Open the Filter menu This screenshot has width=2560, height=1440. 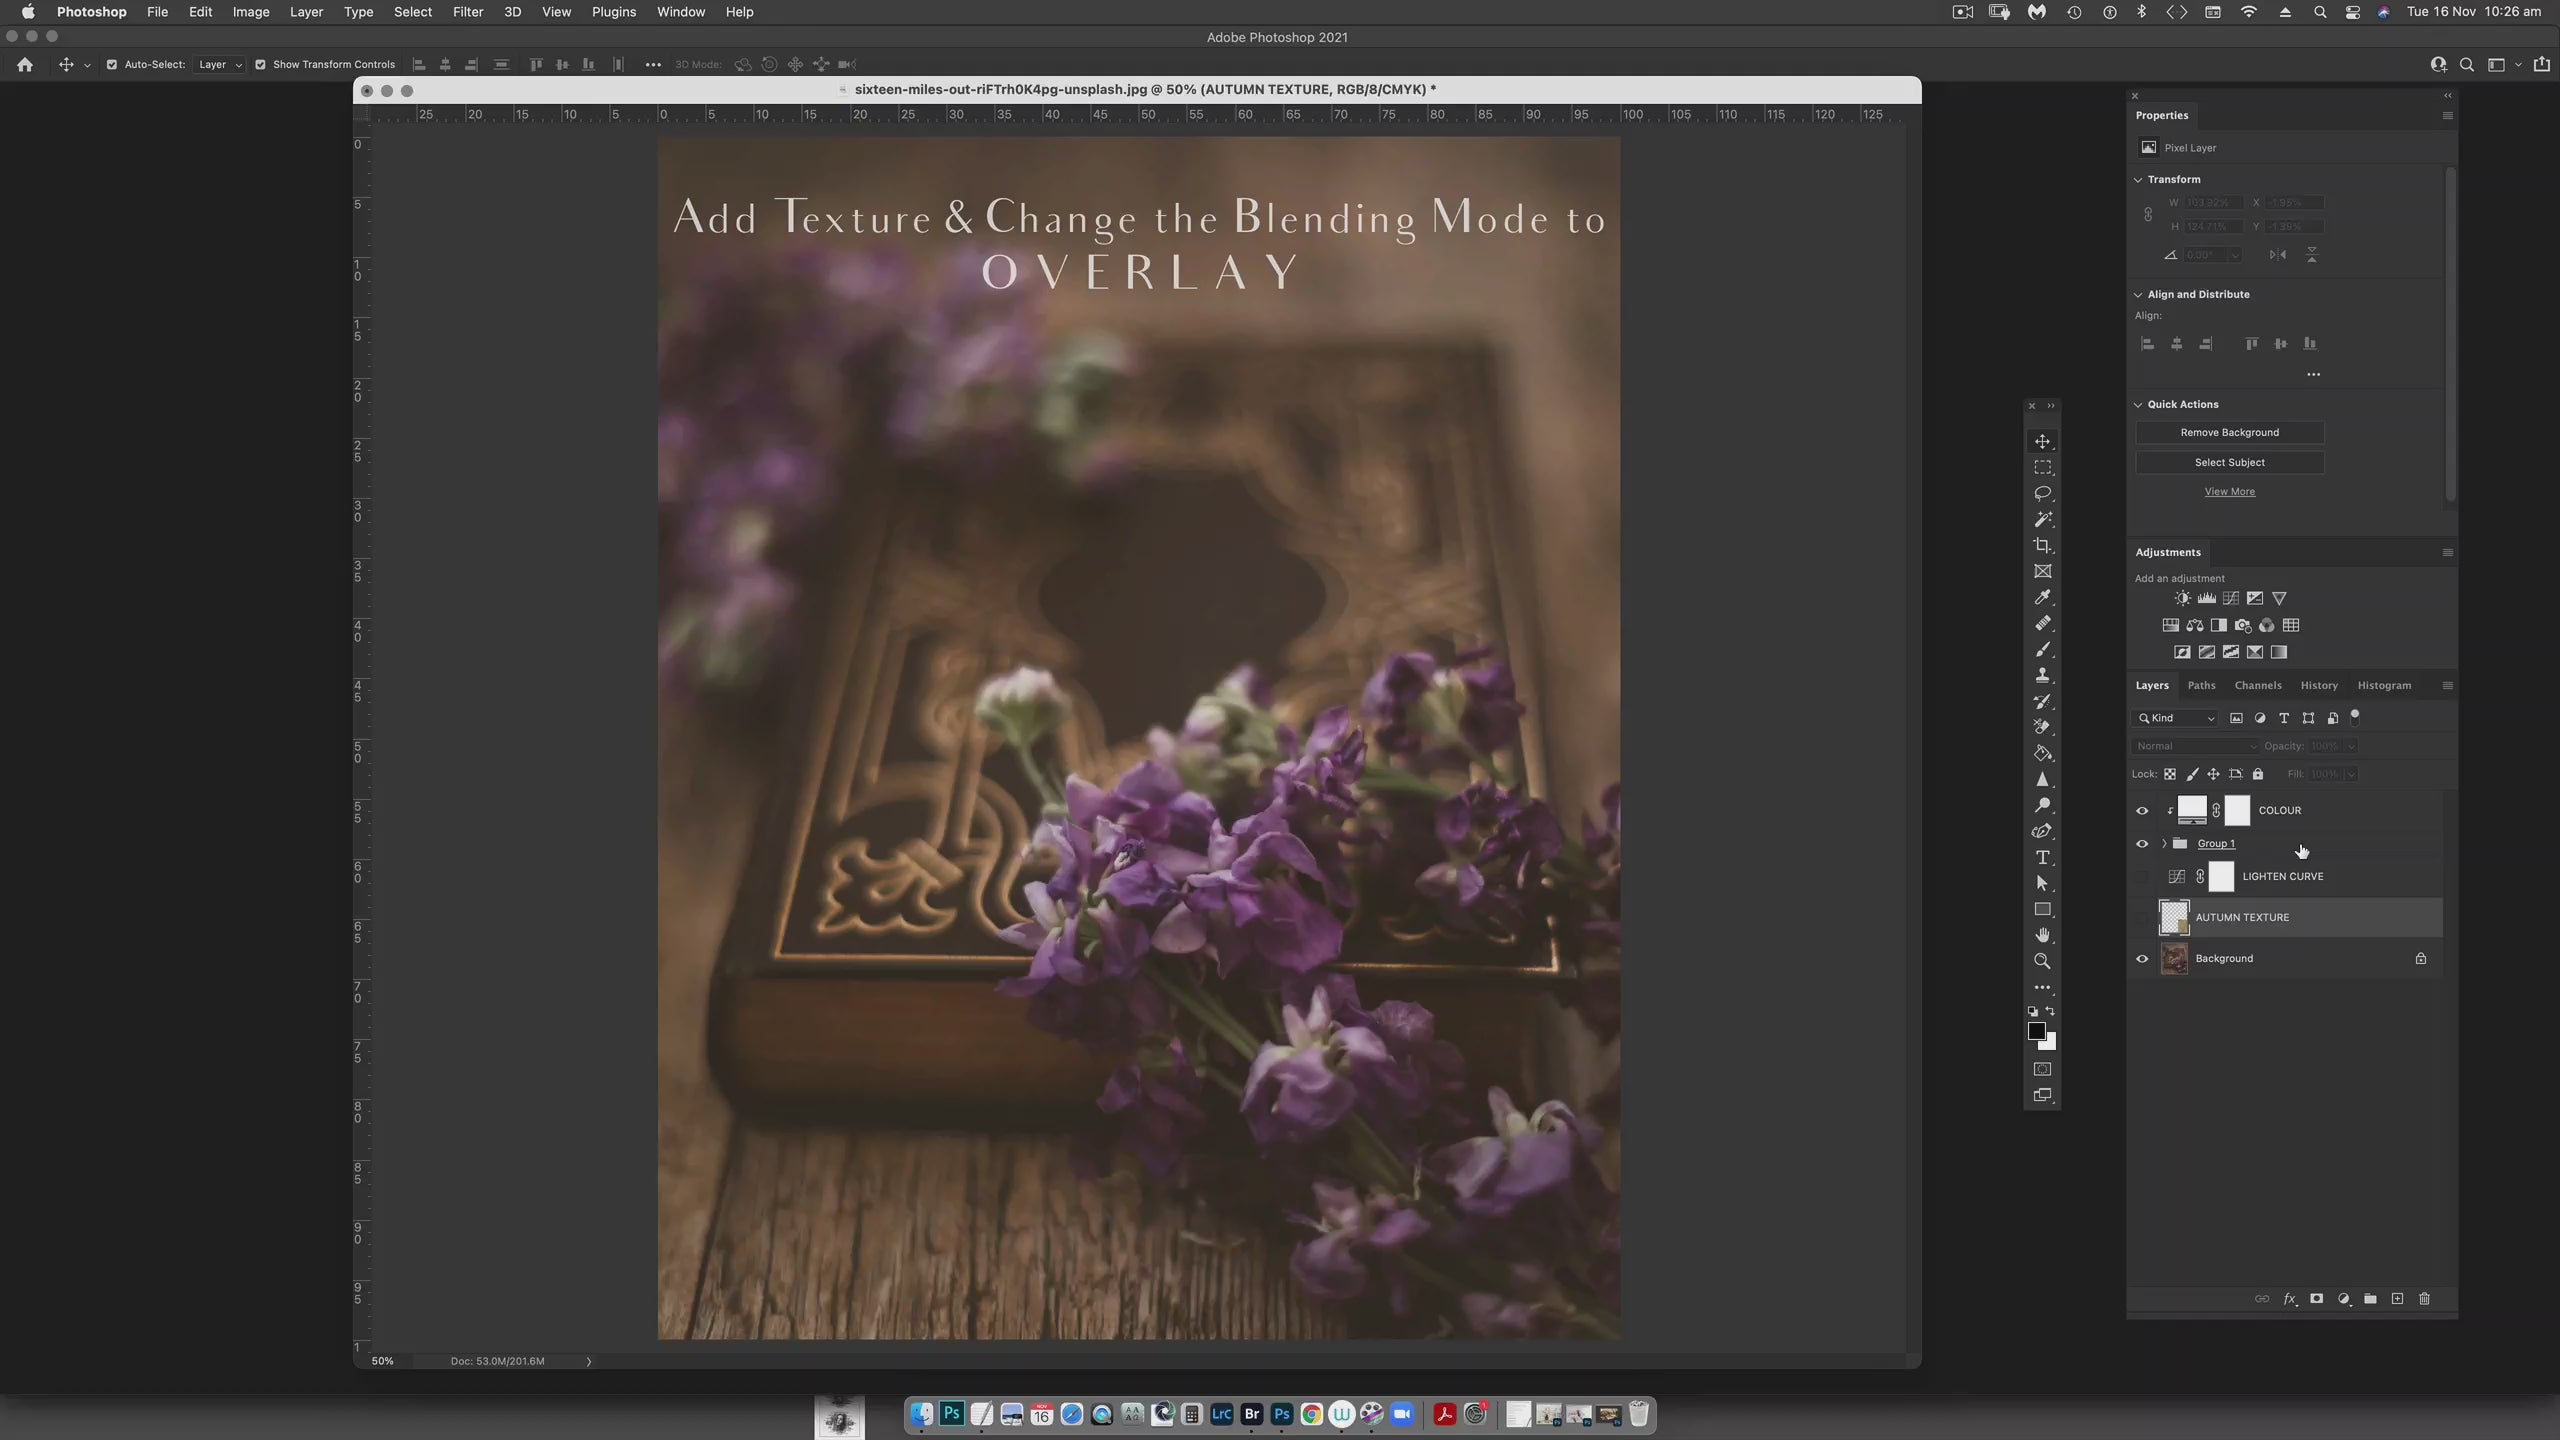tap(467, 12)
